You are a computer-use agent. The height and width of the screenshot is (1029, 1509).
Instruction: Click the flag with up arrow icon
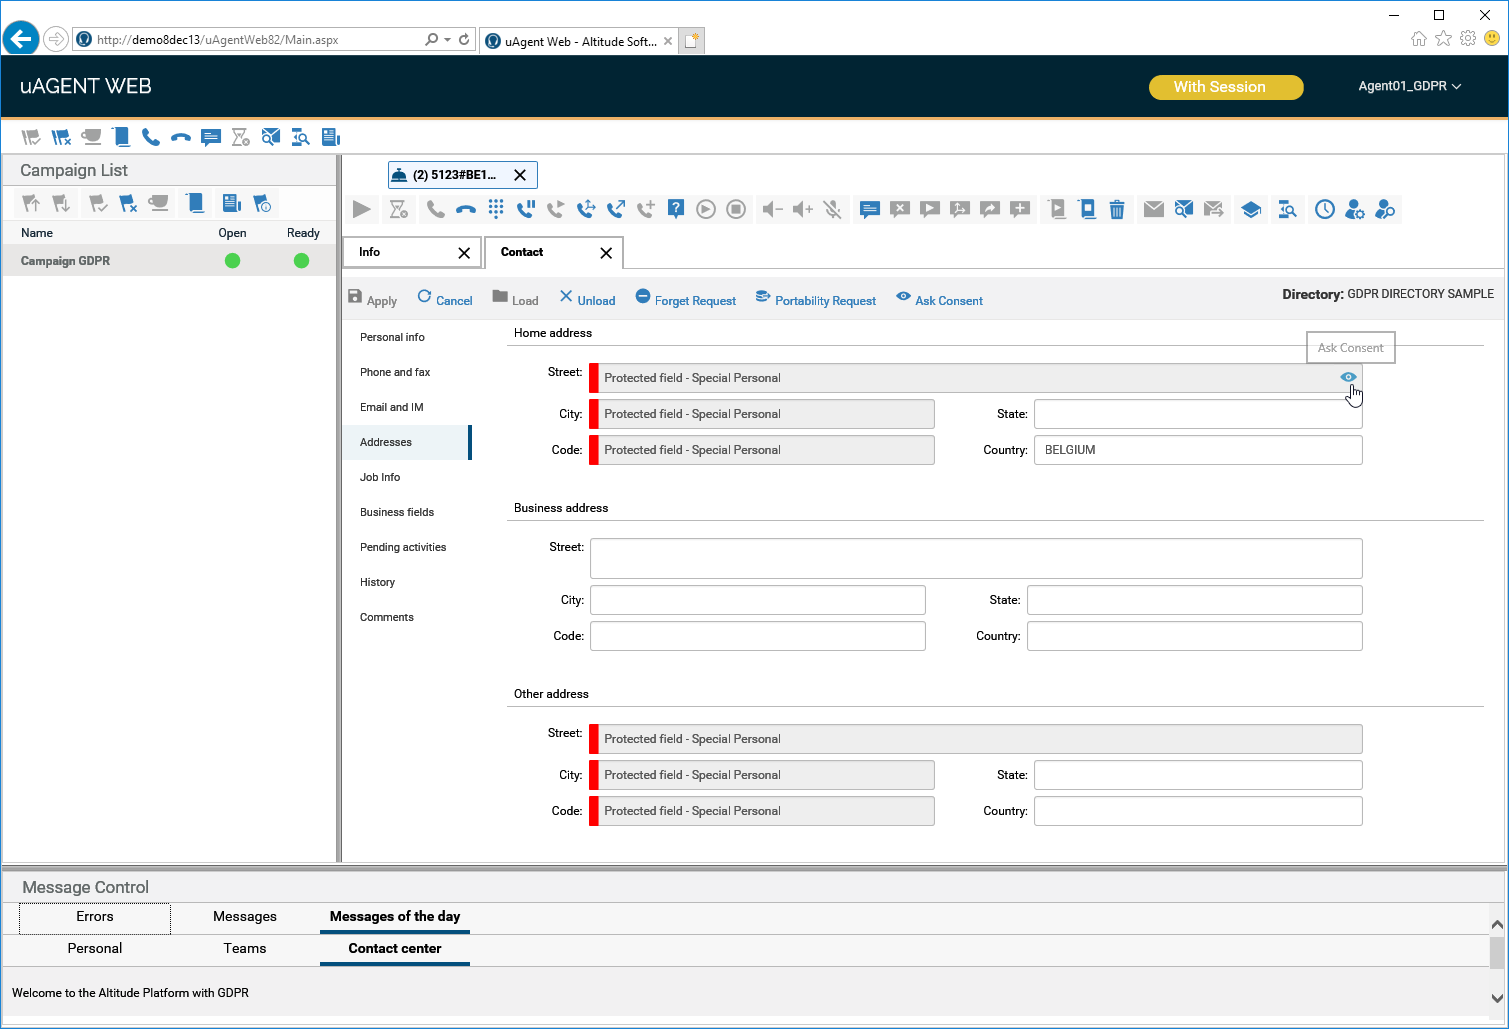[x=31, y=204]
